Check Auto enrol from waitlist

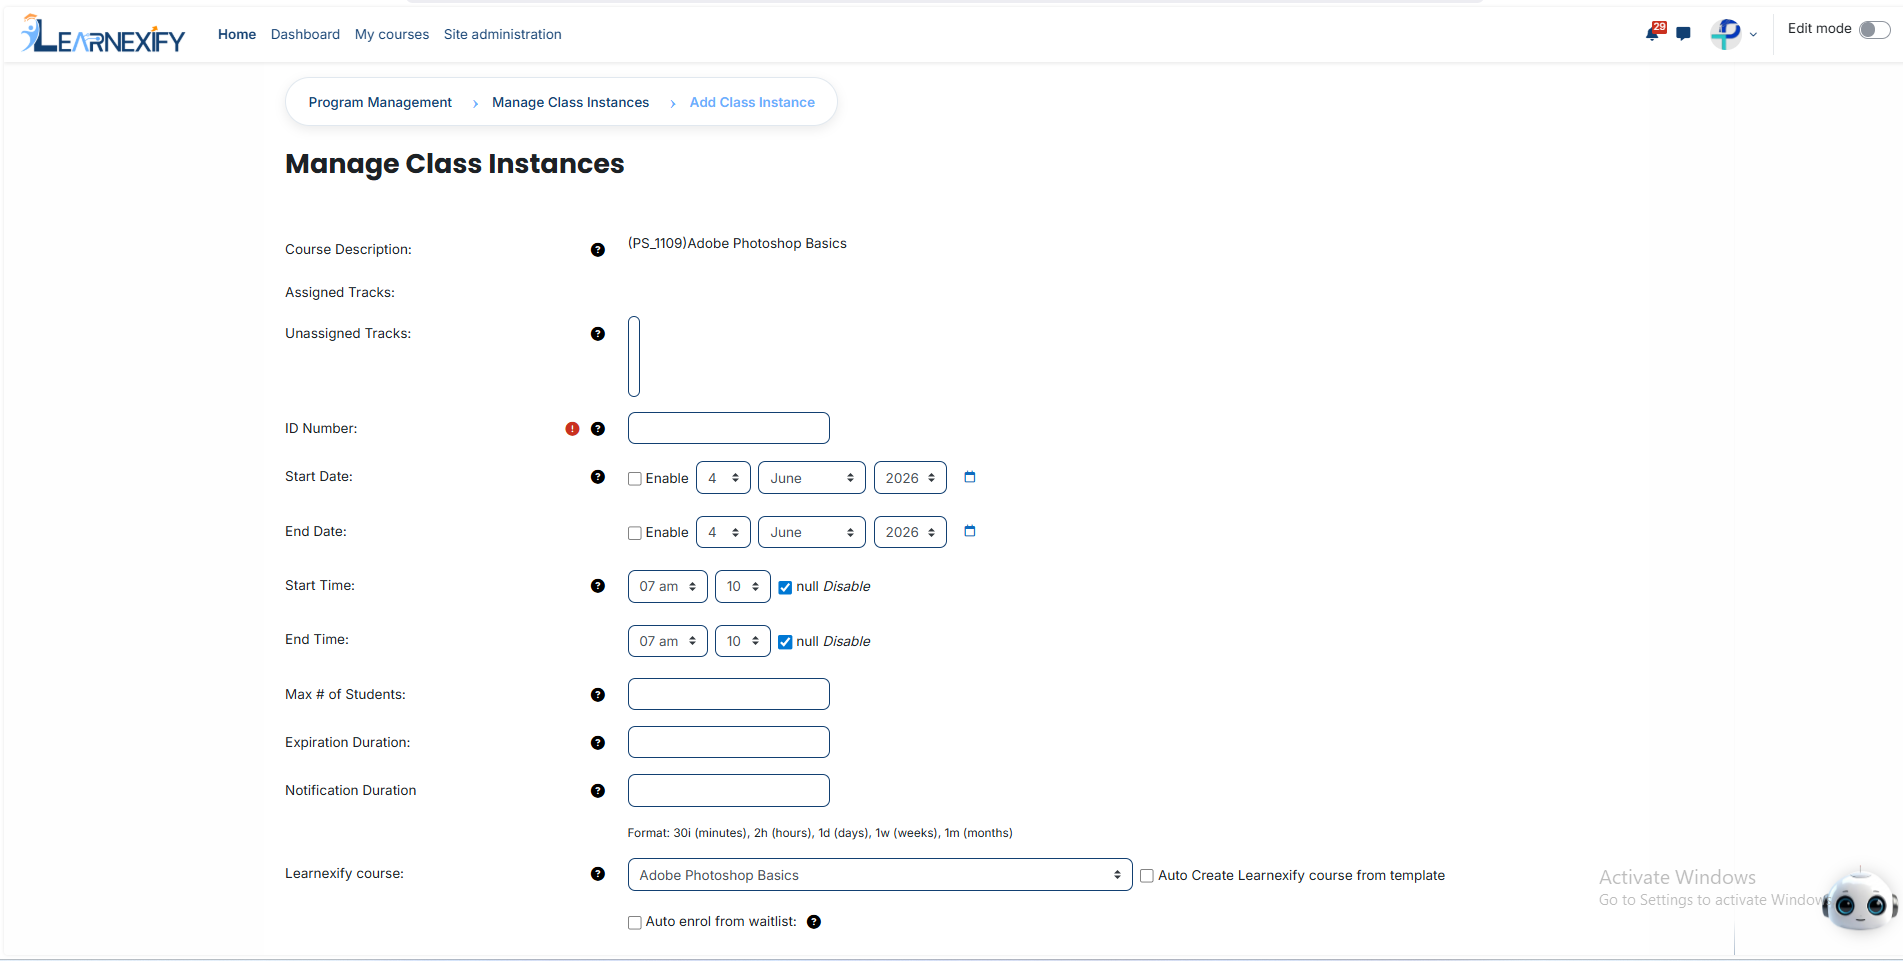(x=635, y=923)
